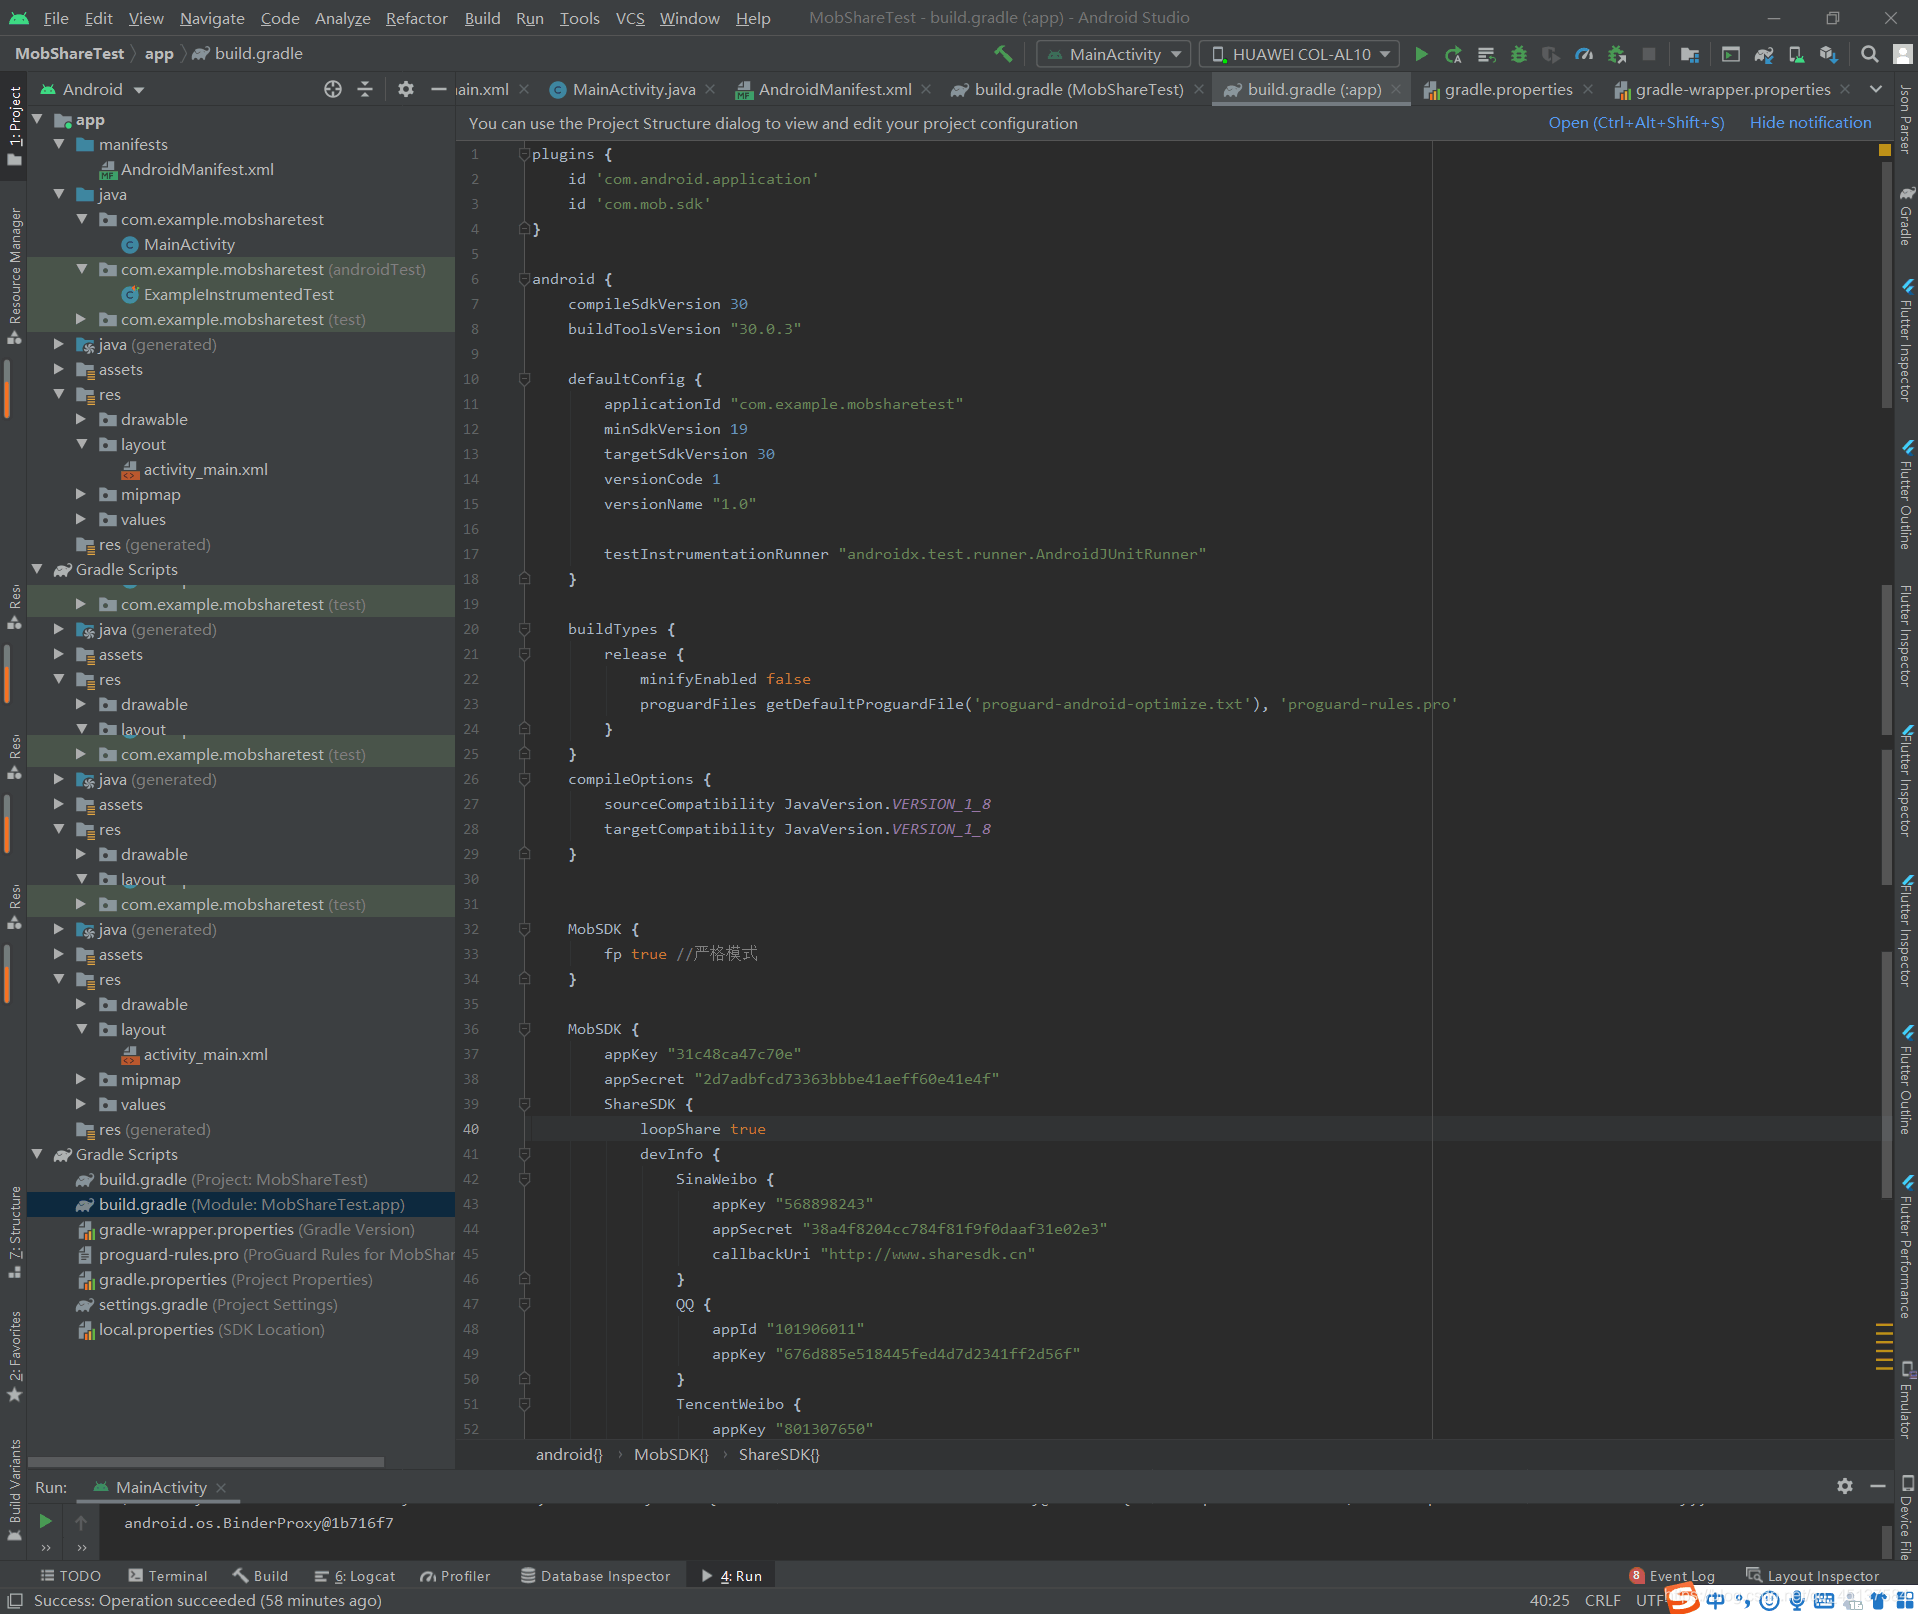This screenshot has height=1614, width=1918.
Task: Click the project panel horizontal scrollbar
Action: [x=206, y=1461]
